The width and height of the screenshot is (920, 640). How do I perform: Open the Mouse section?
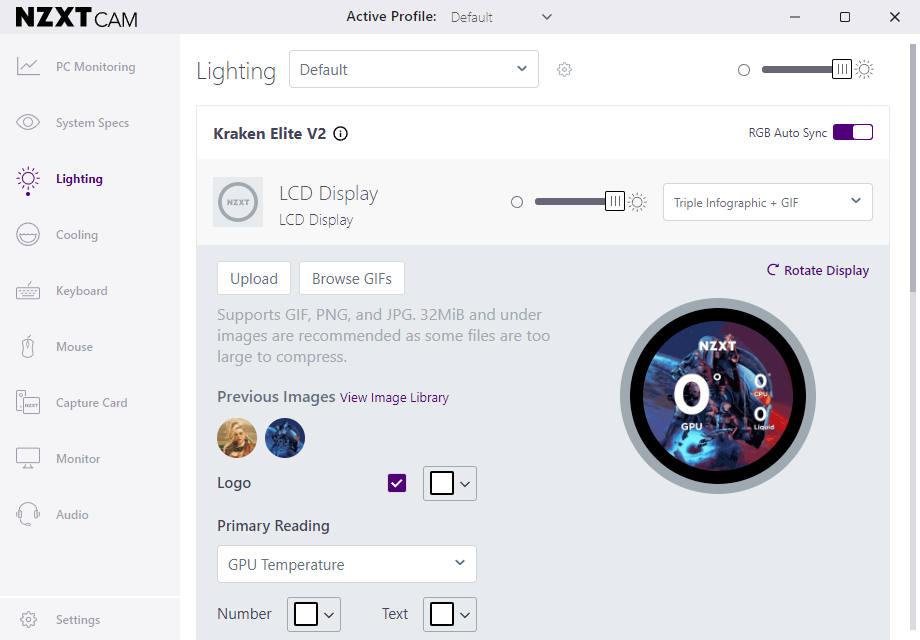click(74, 347)
